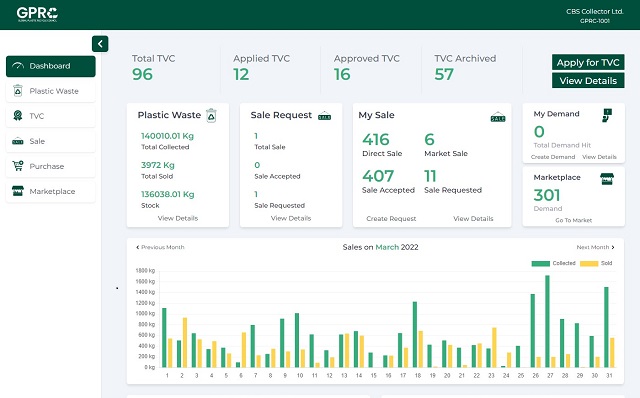640x398 pixels.
Task: Open View Details on My Sale card
Action: [473, 219]
